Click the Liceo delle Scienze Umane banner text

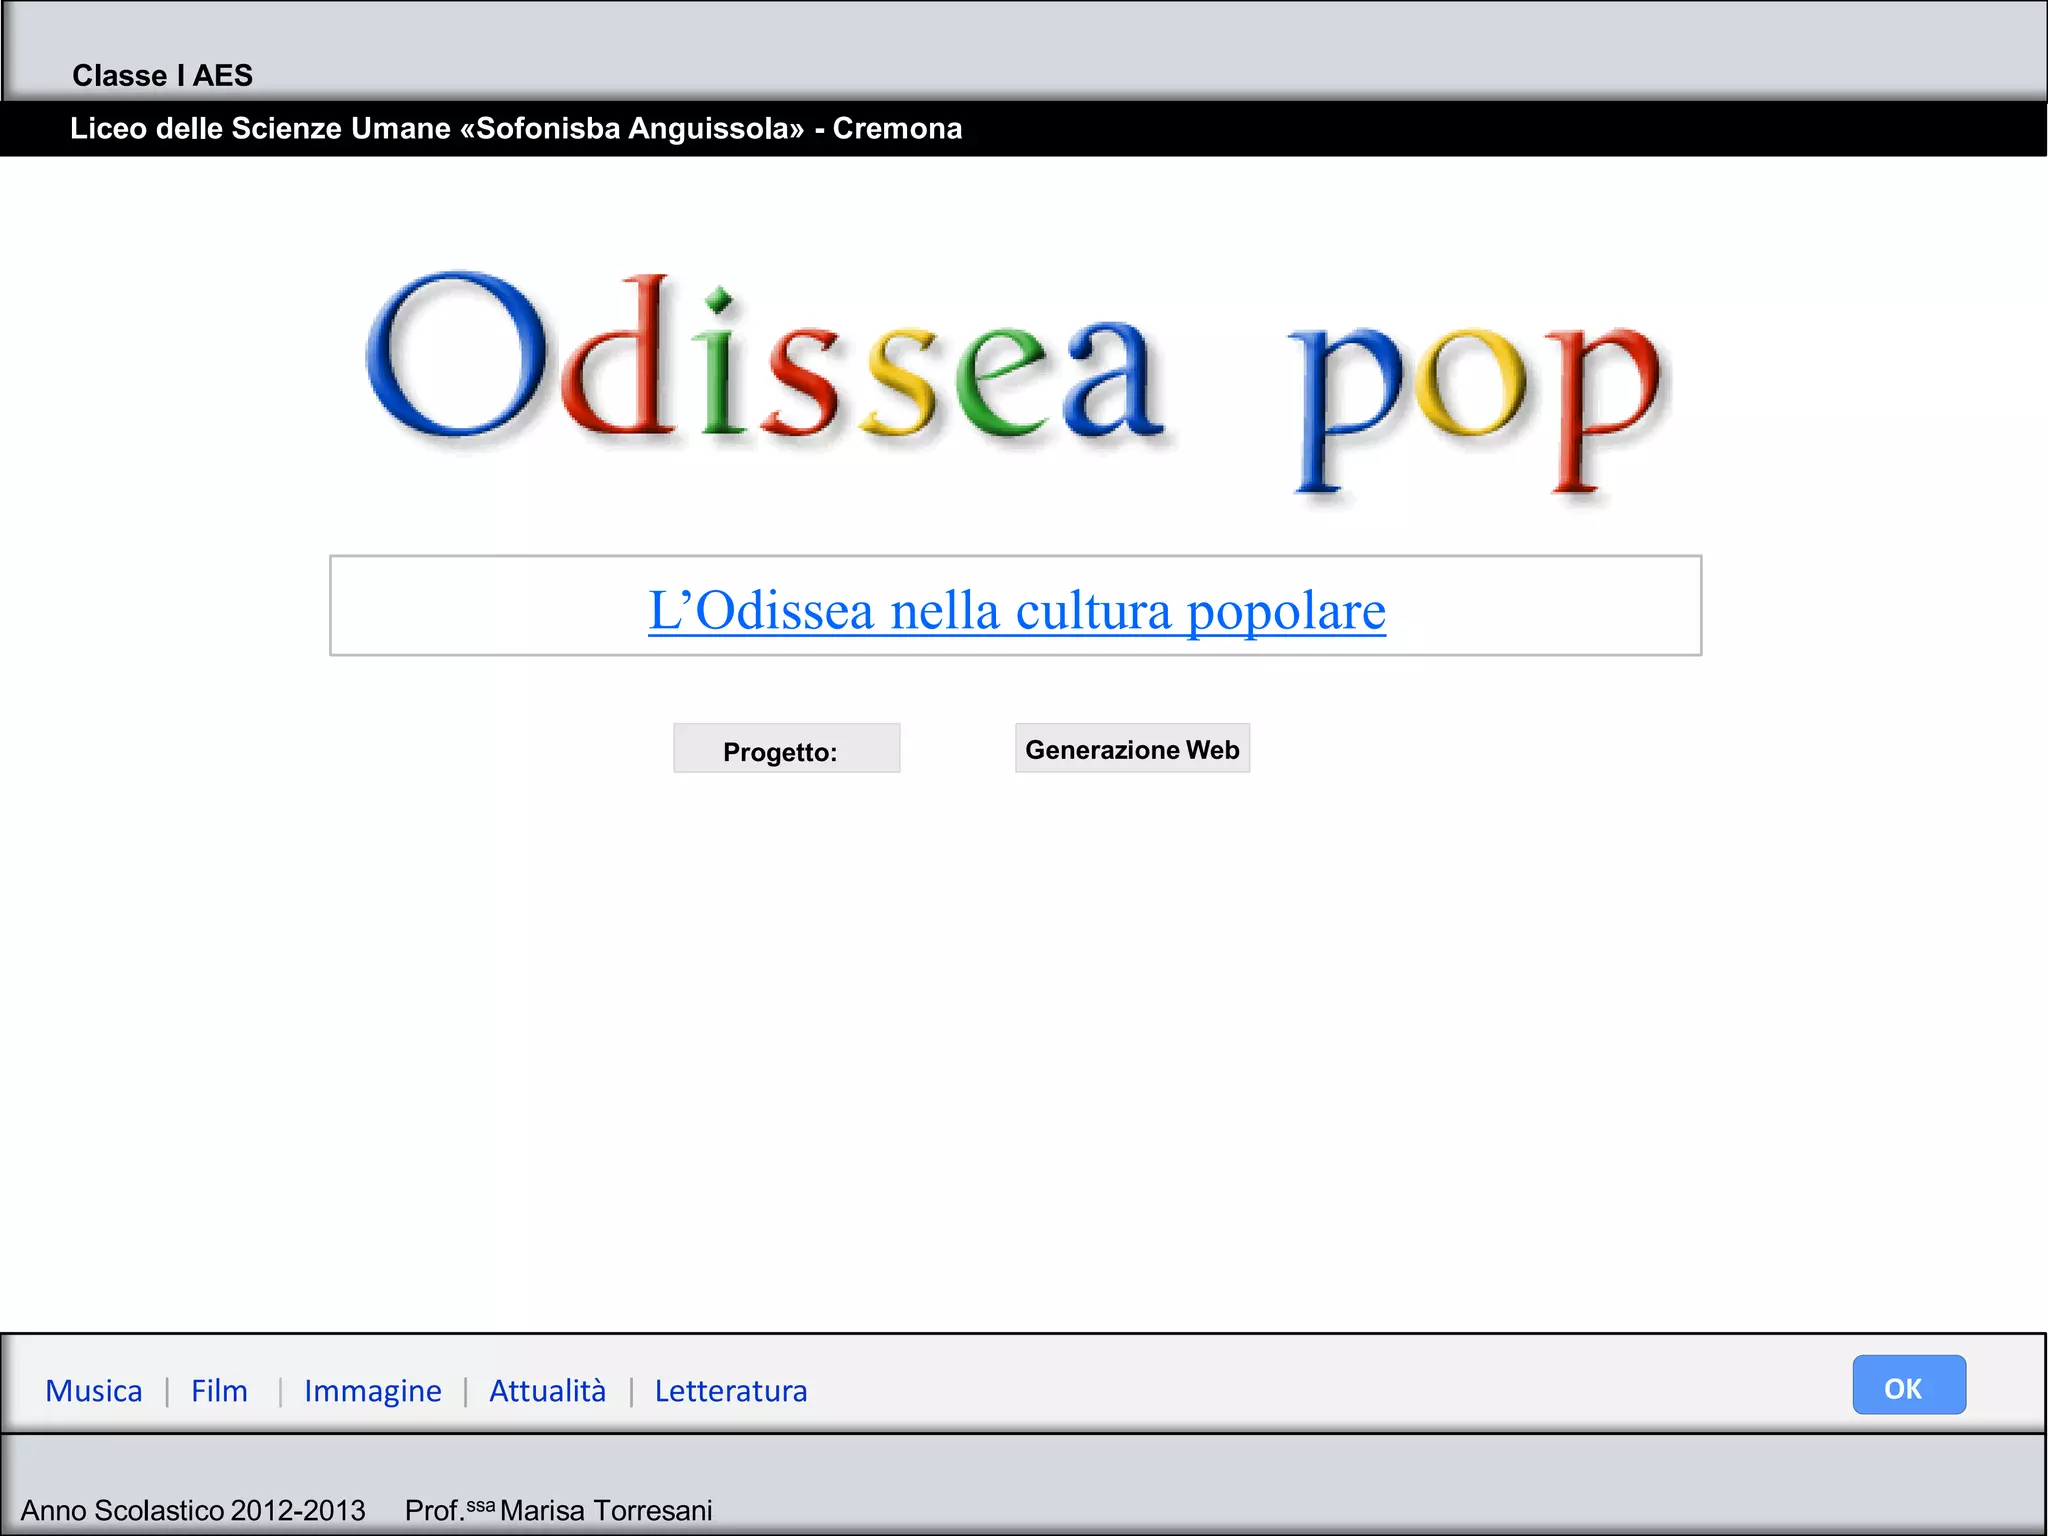pos(515,129)
